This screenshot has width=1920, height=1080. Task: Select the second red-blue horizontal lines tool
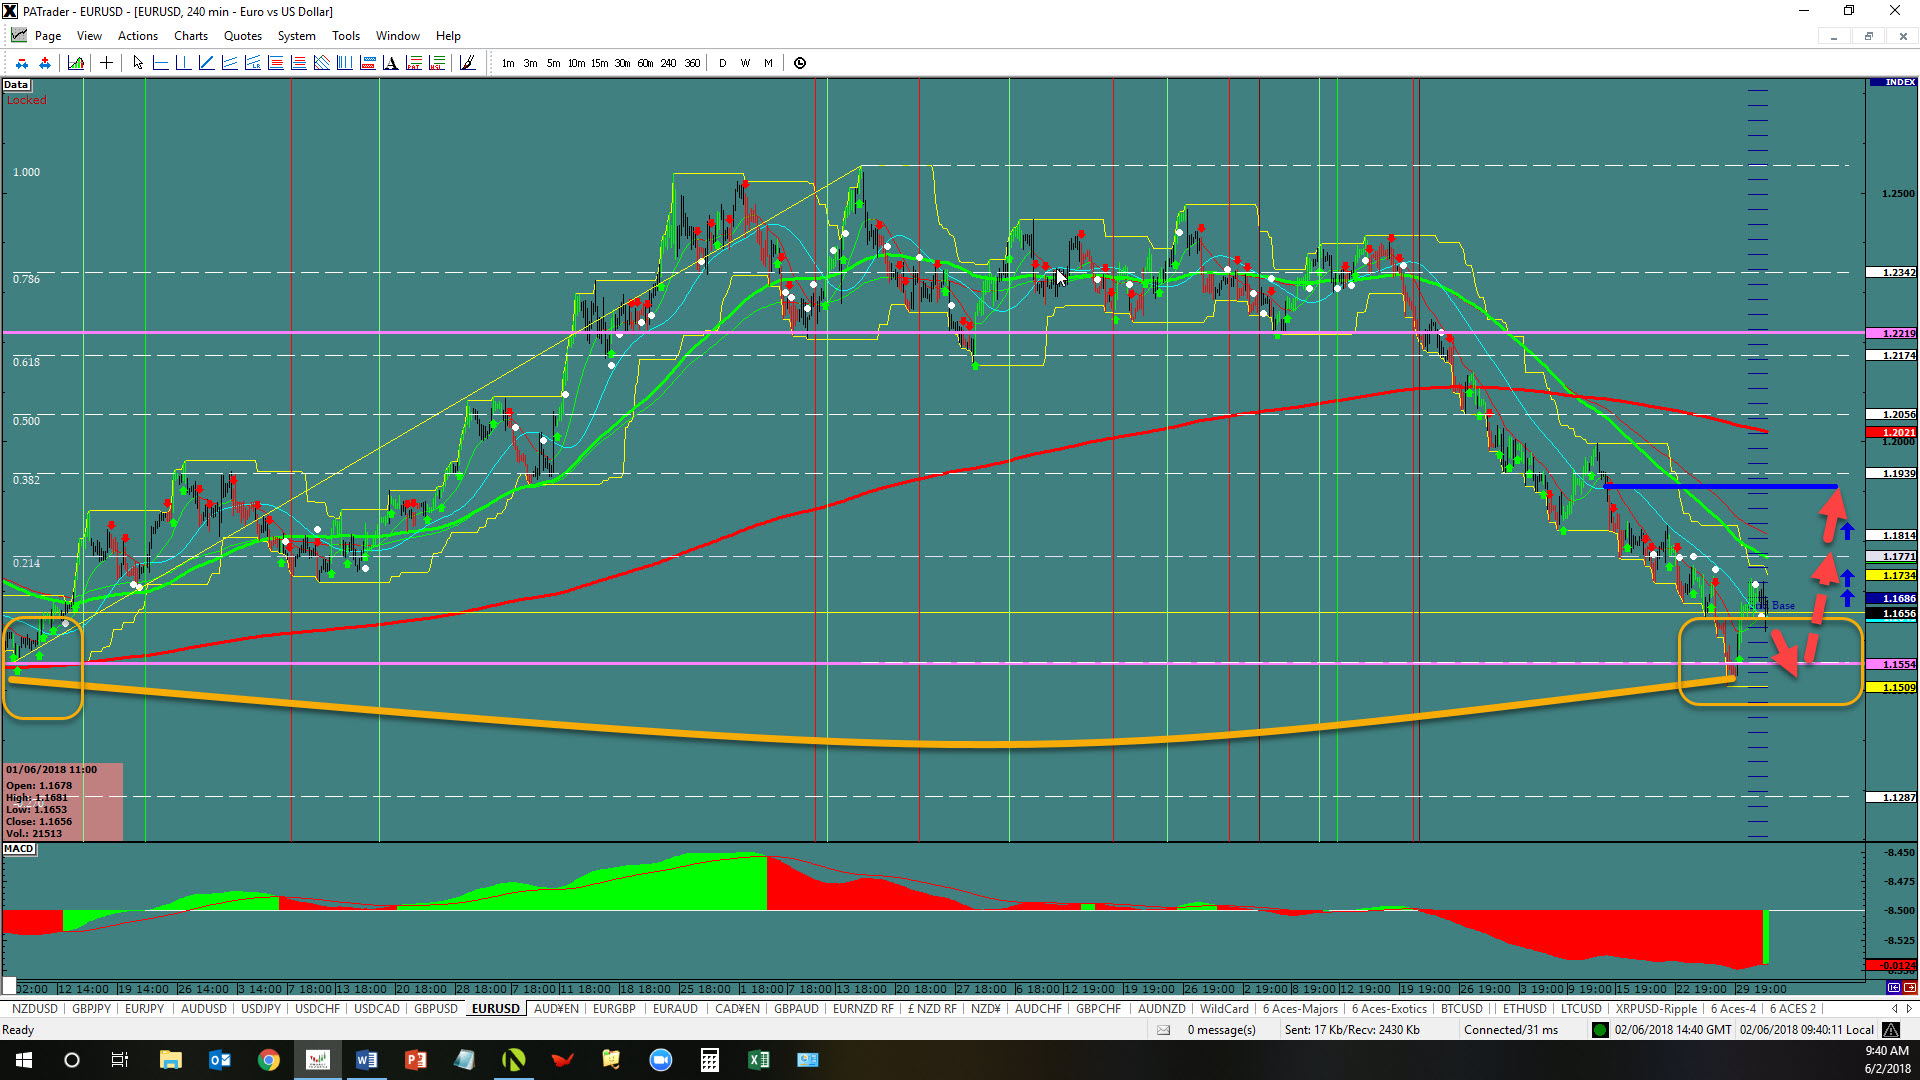point(298,63)
